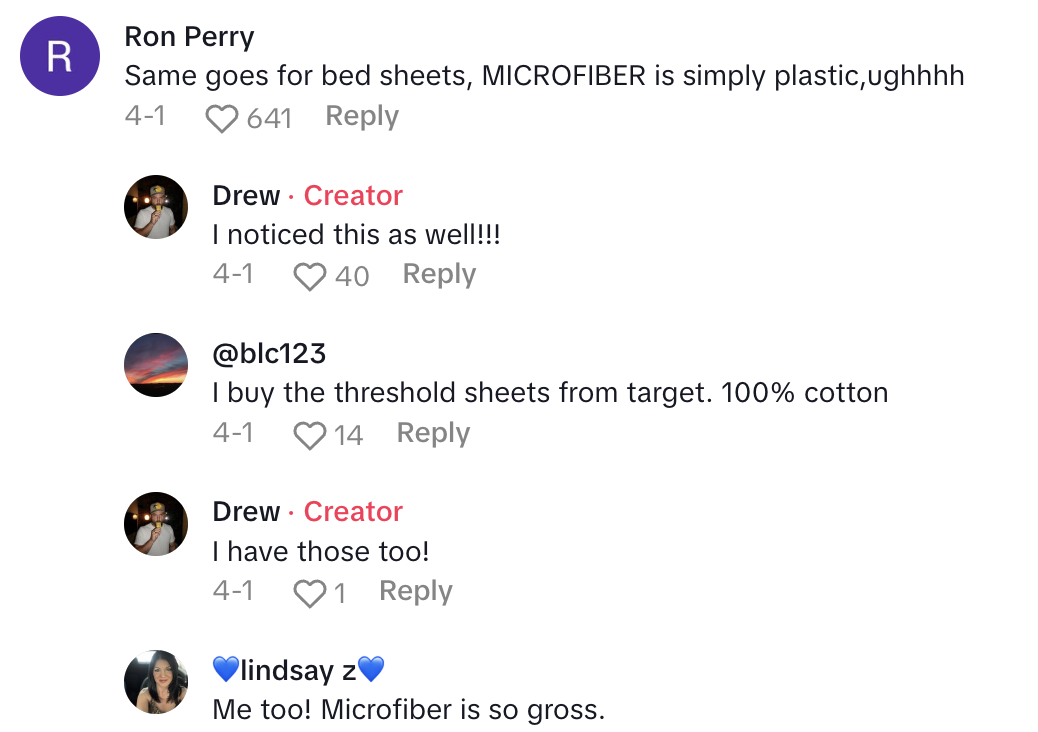Select the @blc123 username
The image size is (1038, 732).
tap(269, 353)
